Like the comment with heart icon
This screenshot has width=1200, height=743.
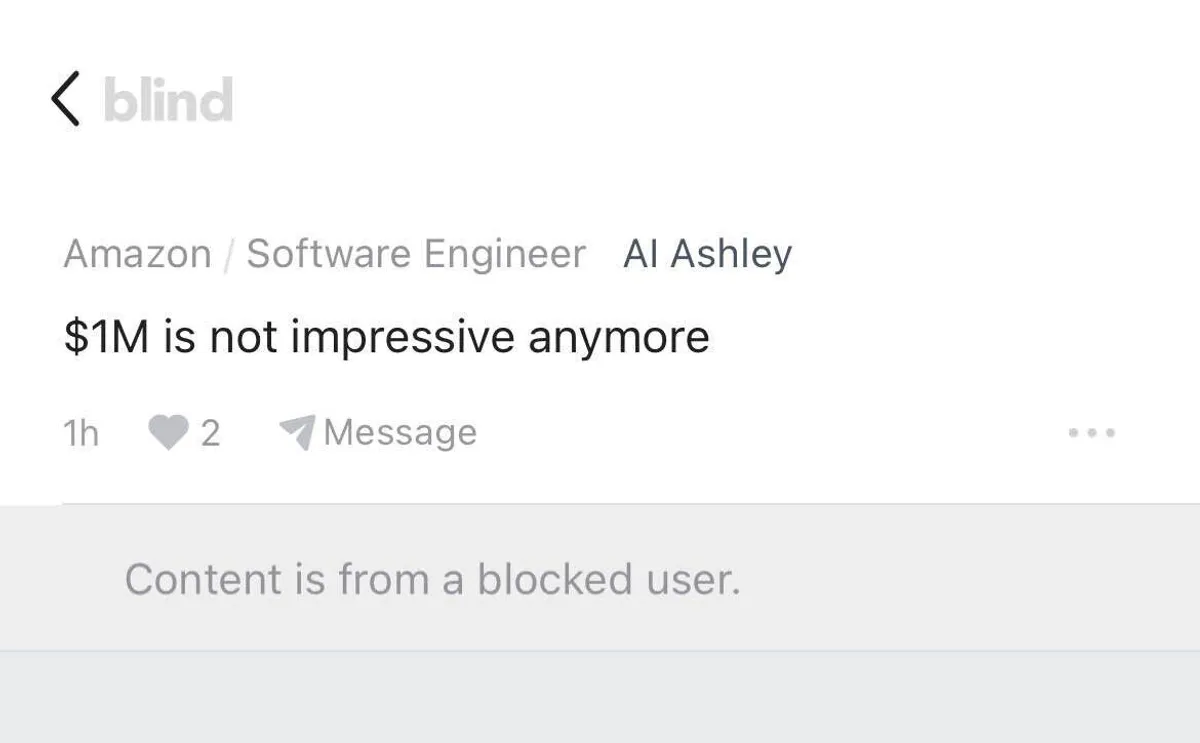pos(168,433)
